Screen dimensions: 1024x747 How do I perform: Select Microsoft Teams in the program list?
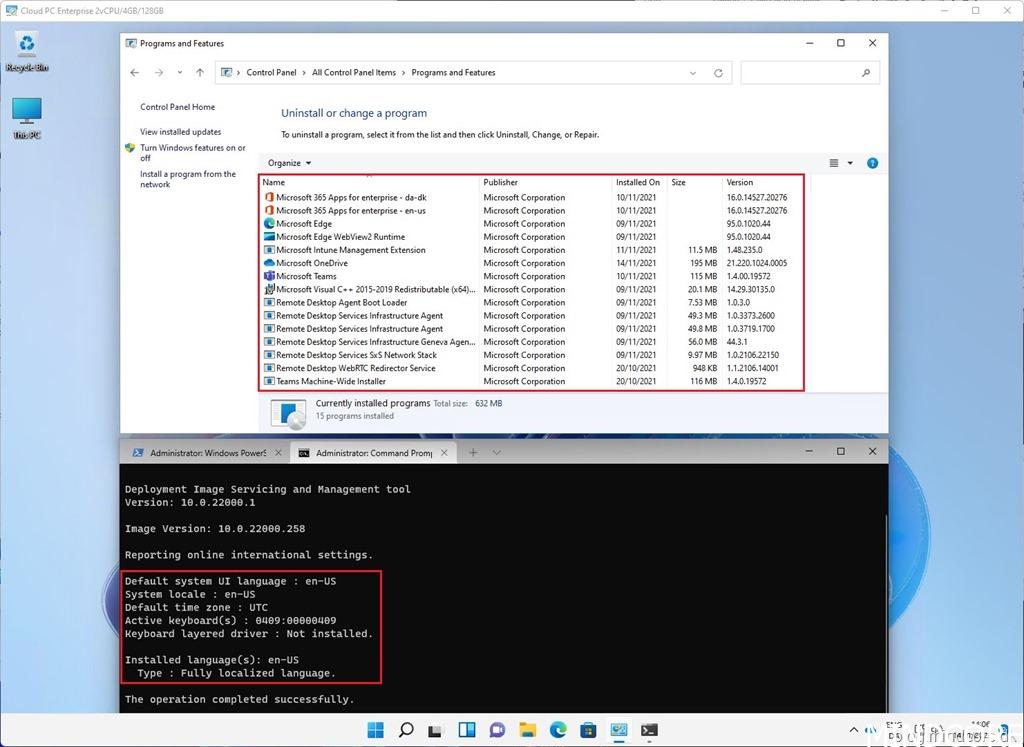(306, 276)
